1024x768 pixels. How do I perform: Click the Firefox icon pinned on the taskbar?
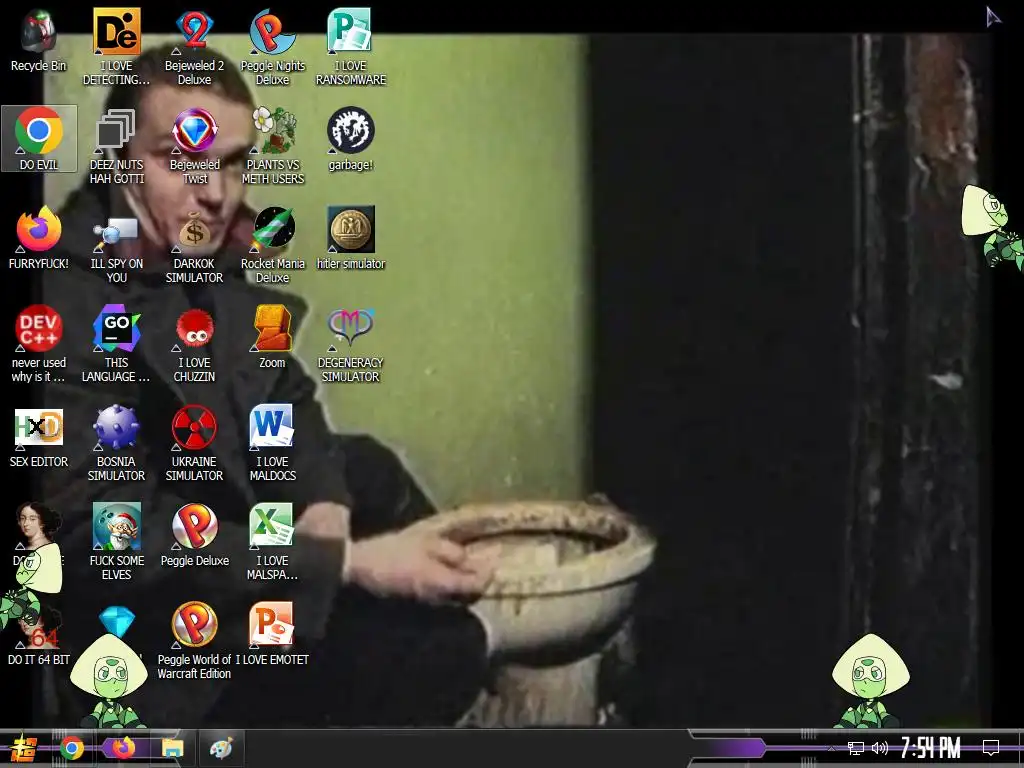(x=123, y=748)
